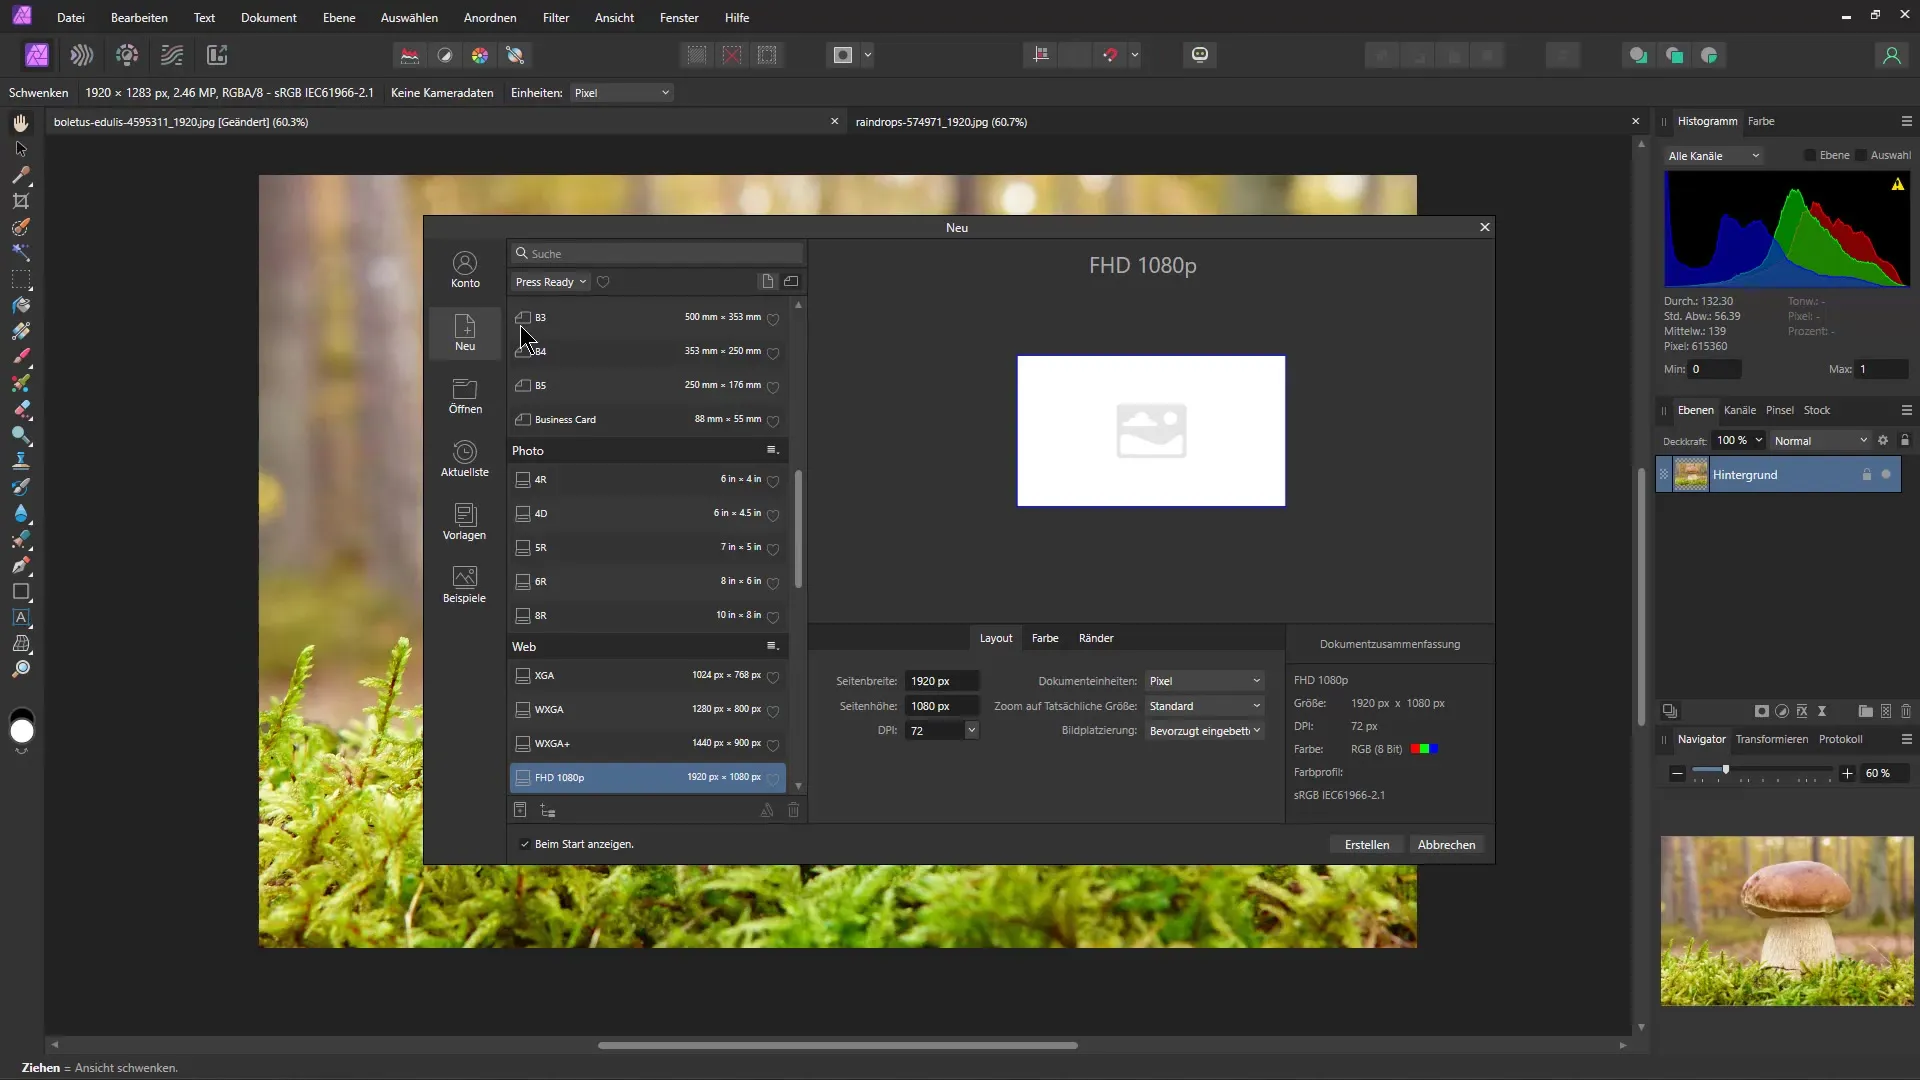Image resolution: width=1920 pixels, height=1080 pixels.
Task: Delete layer with trash icon in Ebenen panel
Action: [1906, 711]
